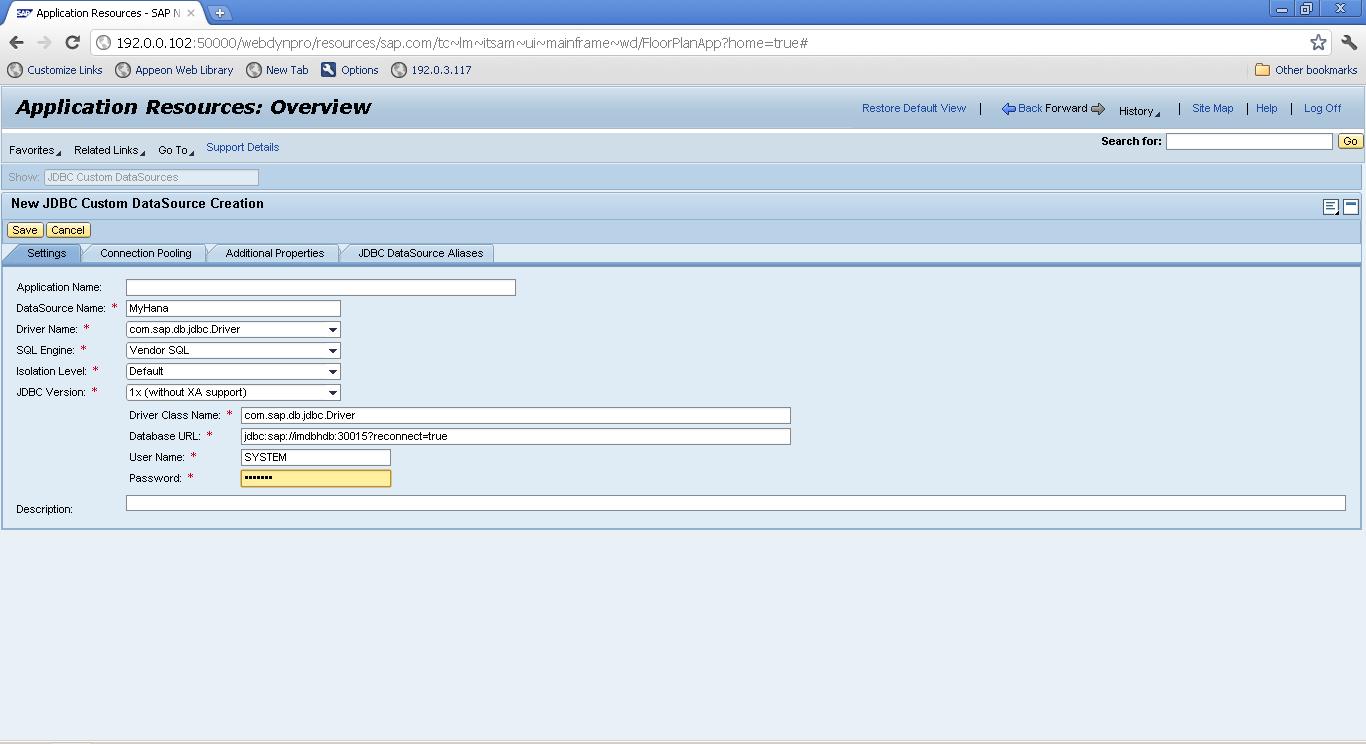Open Support Details link
This screenshot has height=744, width=1366.
[242, 147]
